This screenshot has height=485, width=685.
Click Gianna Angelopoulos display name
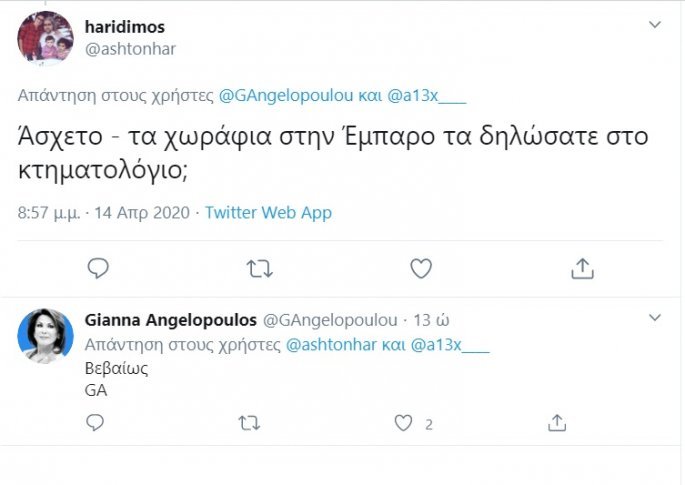click(x=170, y=321)
